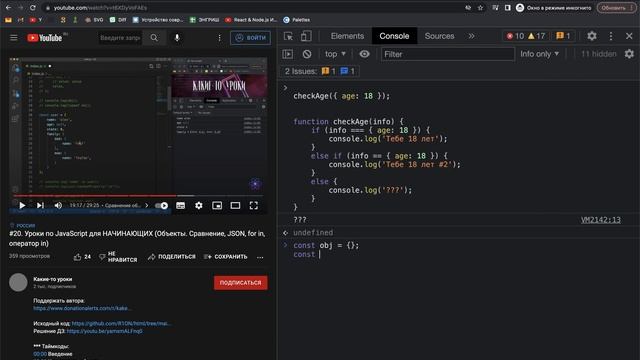Click the '2 Issues:' summary bar
Viewport: 640px width, 360px height.
(320, 71)
